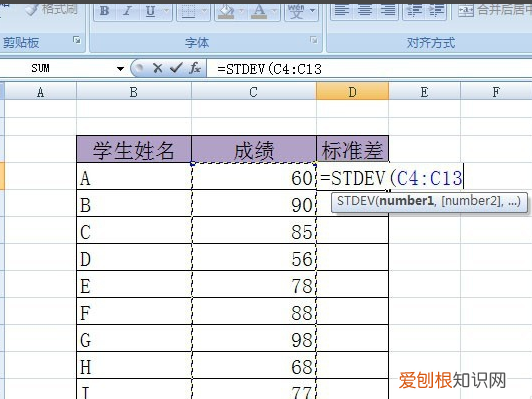Cancel formula entry with X
The width and height of the screenshot is (532, 399).
(x=157, y=68)
